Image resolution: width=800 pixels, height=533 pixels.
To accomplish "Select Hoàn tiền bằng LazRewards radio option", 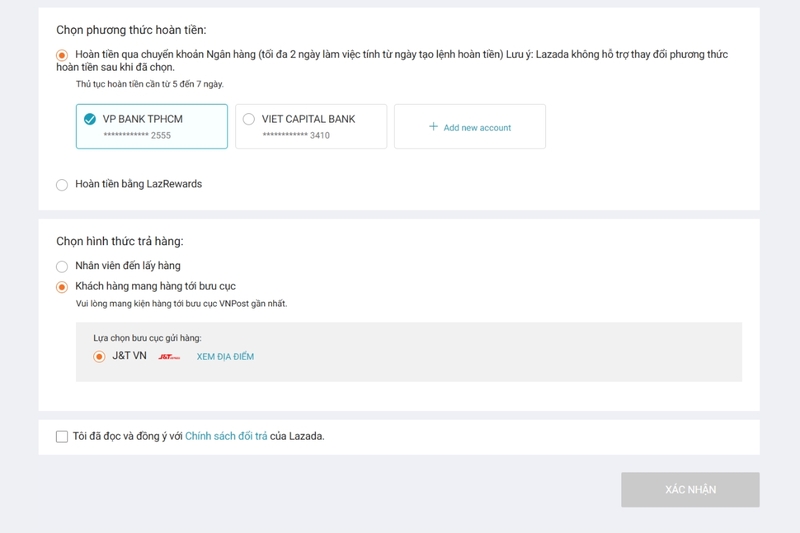I will [x=62, y=185].
